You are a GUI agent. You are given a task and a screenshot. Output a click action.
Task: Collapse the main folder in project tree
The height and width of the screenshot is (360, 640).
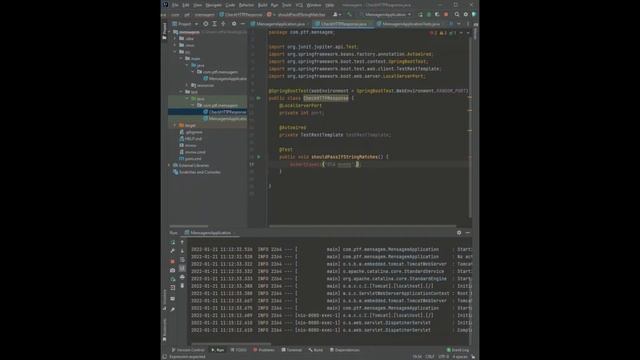(182, 58)
